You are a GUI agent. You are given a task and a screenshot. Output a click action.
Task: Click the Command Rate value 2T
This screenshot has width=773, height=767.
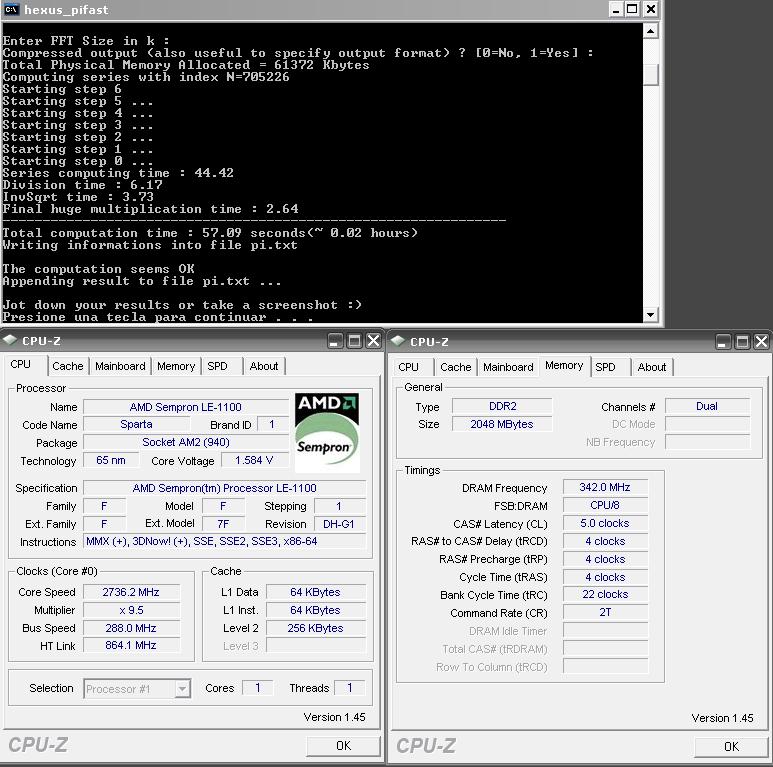pos(605,612)
